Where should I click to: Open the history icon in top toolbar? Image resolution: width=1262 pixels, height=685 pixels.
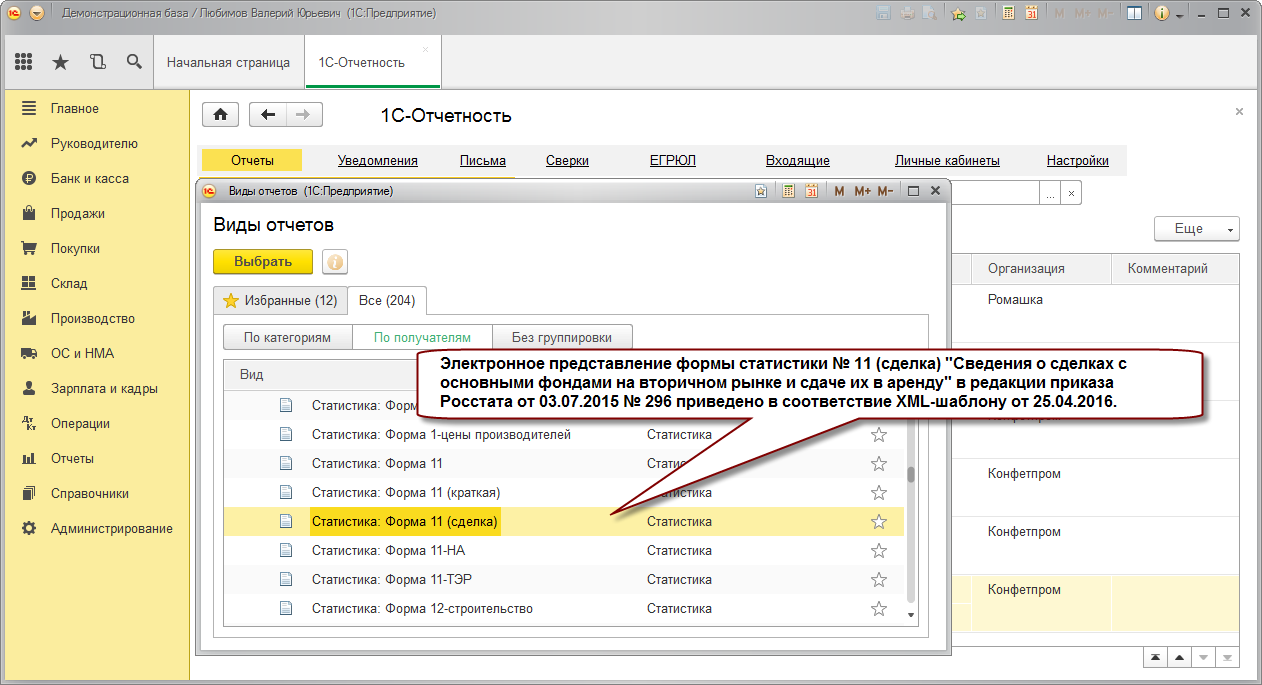(97, 62)
